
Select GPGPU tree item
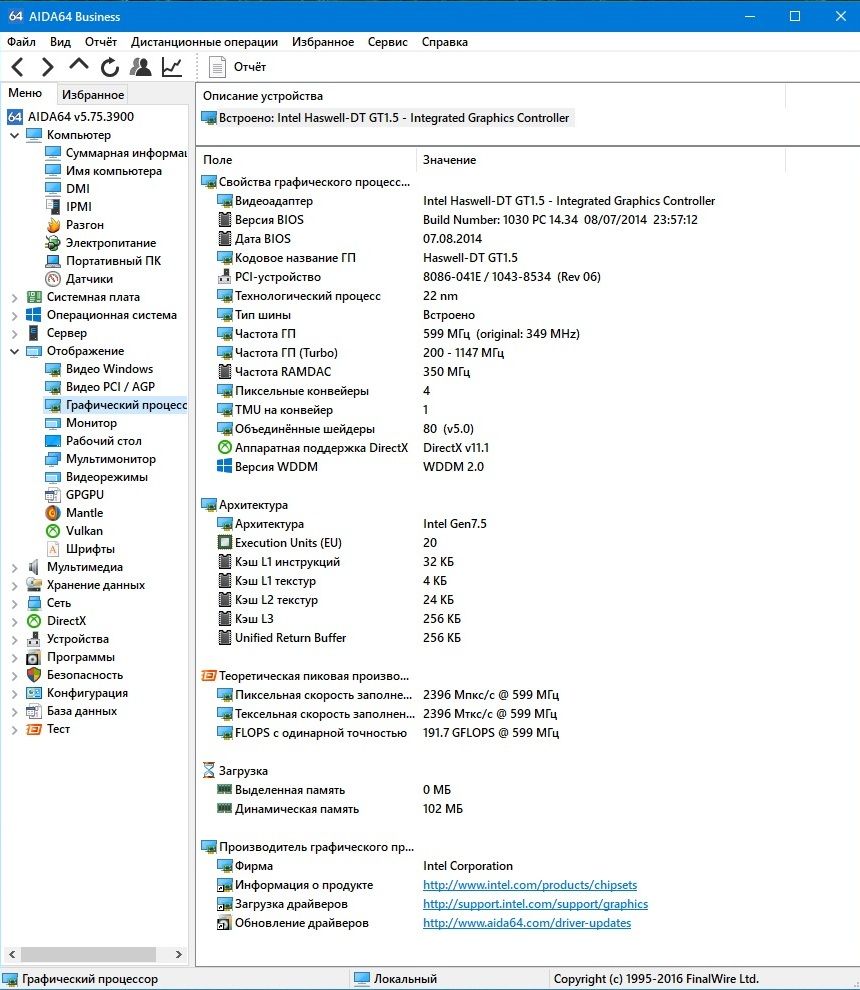[x=75, y=495]
